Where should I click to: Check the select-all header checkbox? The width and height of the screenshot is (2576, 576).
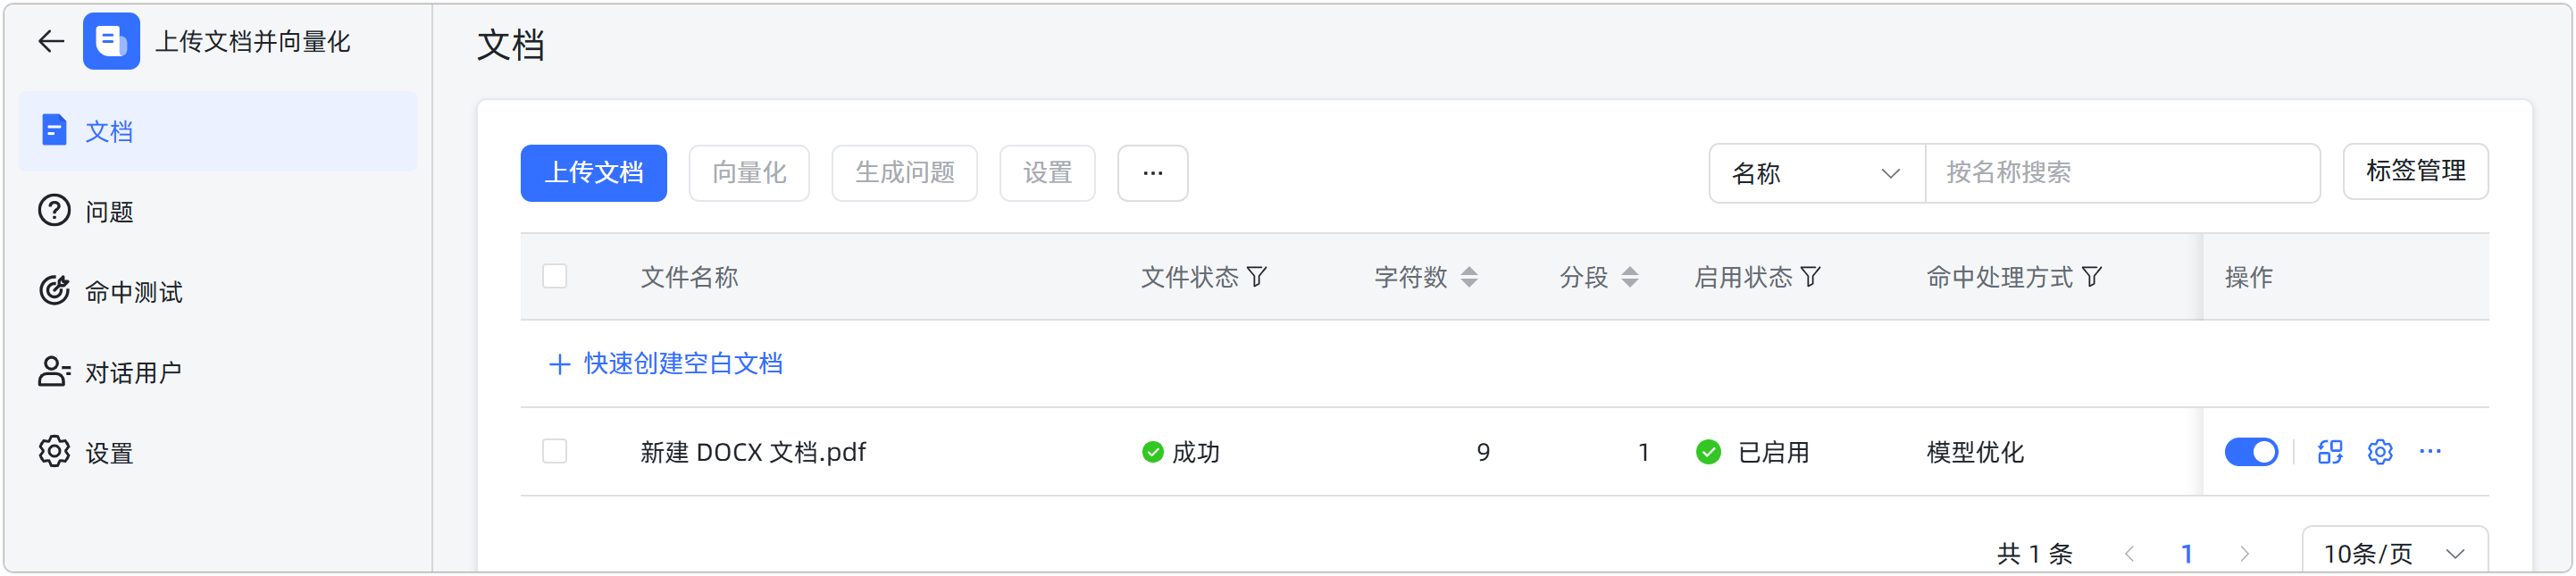pyautogui.click(x=555, y=276)
